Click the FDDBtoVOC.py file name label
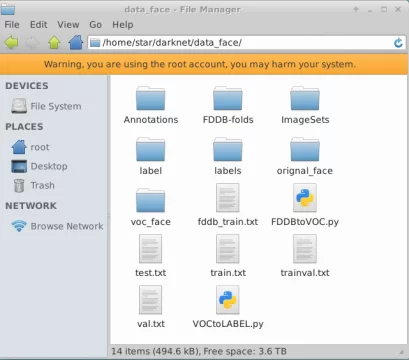Screen dimensions: 409x360 (x=305, y=222)
